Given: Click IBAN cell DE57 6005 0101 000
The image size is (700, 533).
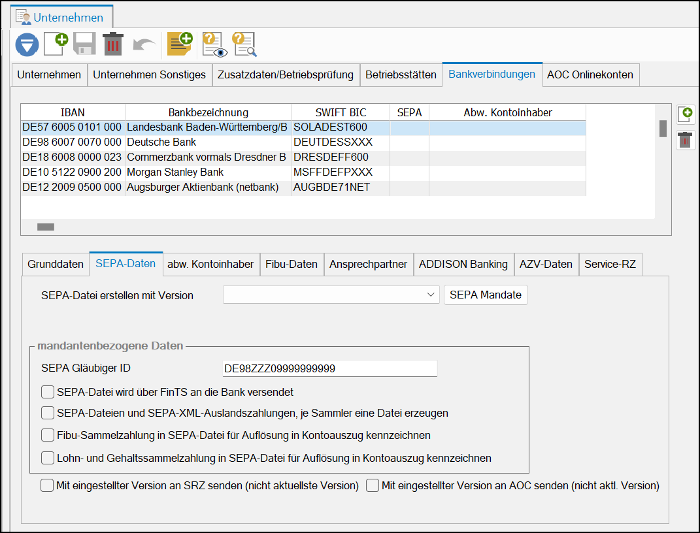Looking at the screenshot, I should coord(72,127).
